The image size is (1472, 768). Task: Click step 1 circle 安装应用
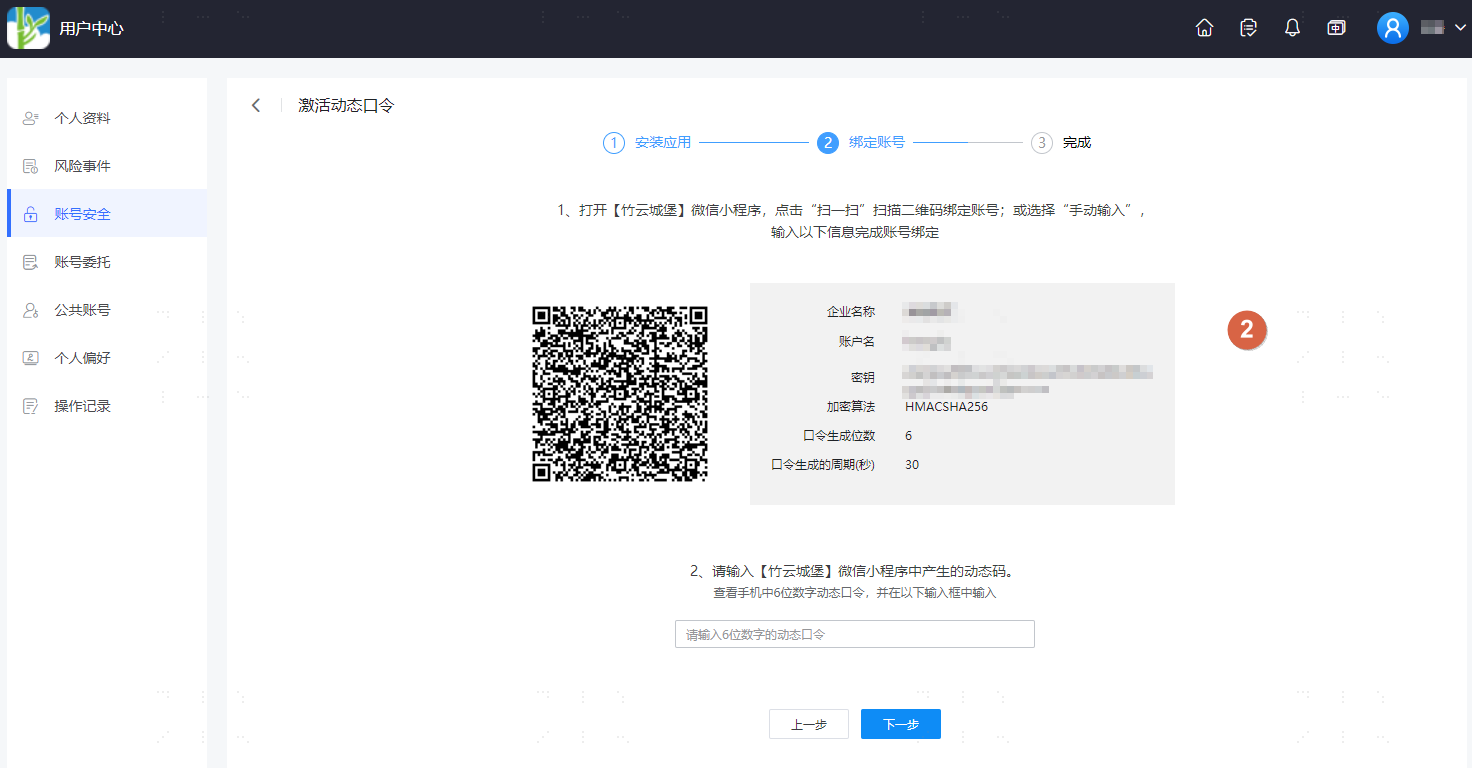pyautogui.click(x=613, y=143)
